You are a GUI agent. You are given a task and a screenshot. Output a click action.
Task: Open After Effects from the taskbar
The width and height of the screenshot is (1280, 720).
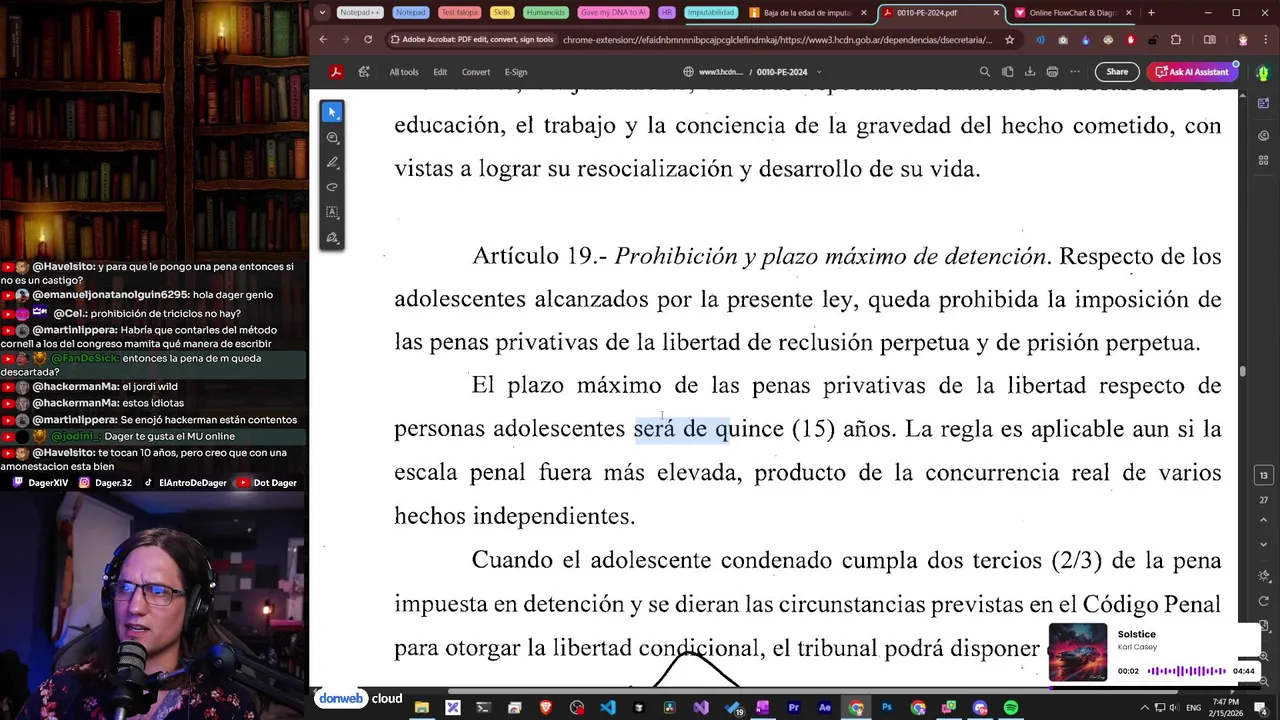(825, 708)
